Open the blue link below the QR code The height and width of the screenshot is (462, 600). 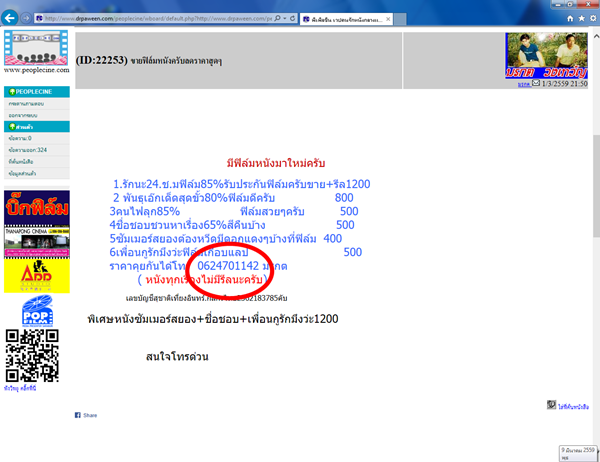tap(20, 388)
